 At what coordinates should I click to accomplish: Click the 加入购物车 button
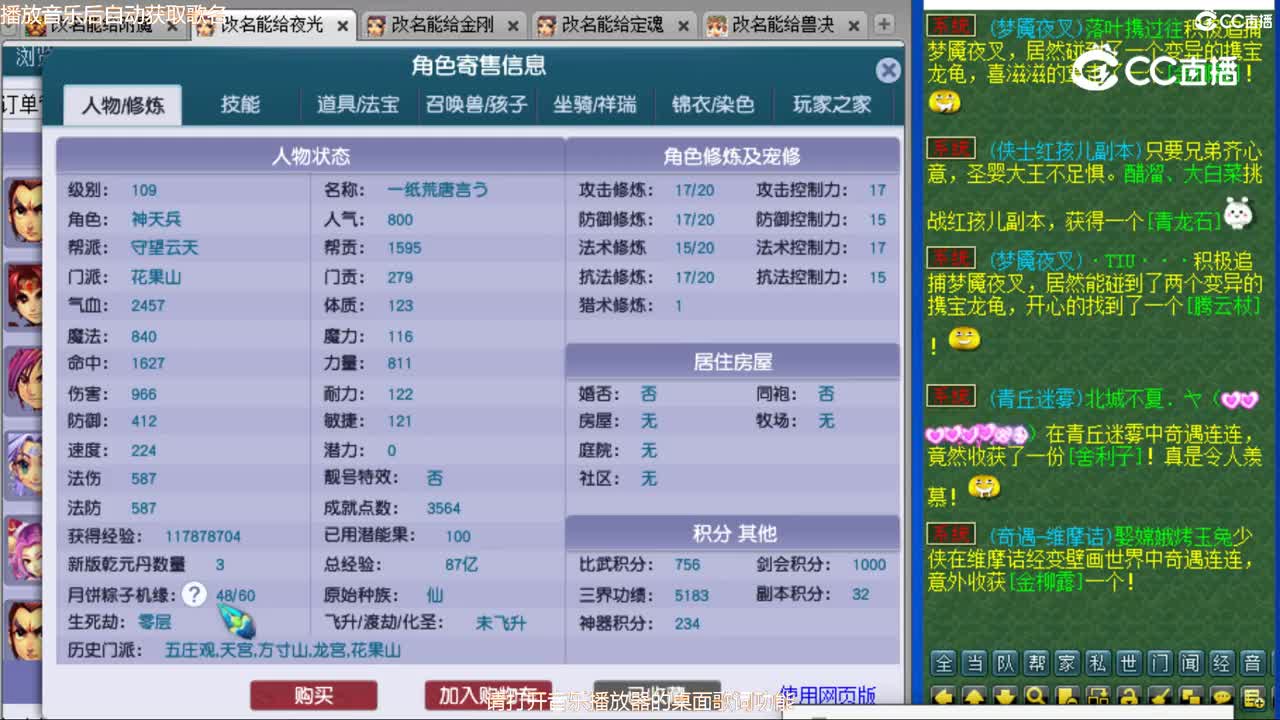tap(488, 696)
